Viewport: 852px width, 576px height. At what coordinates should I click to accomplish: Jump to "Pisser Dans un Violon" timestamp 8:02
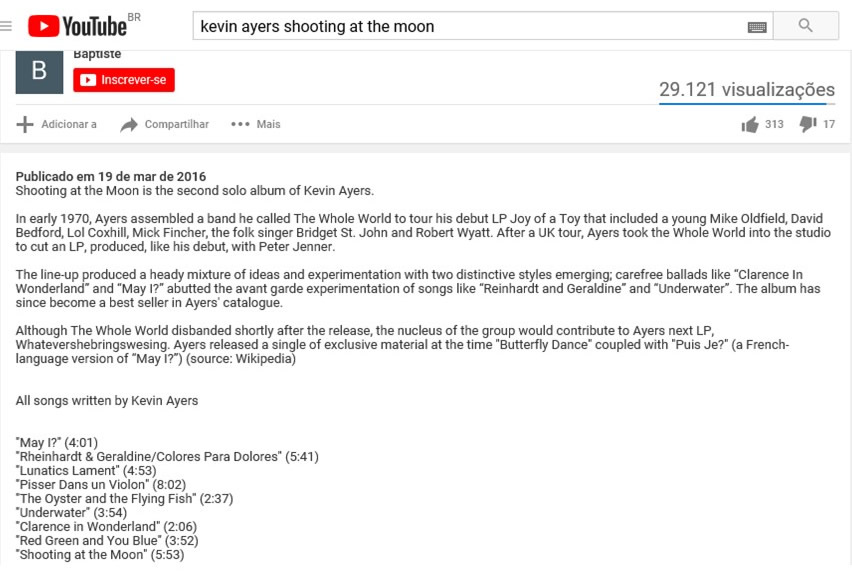pos(171,485)
